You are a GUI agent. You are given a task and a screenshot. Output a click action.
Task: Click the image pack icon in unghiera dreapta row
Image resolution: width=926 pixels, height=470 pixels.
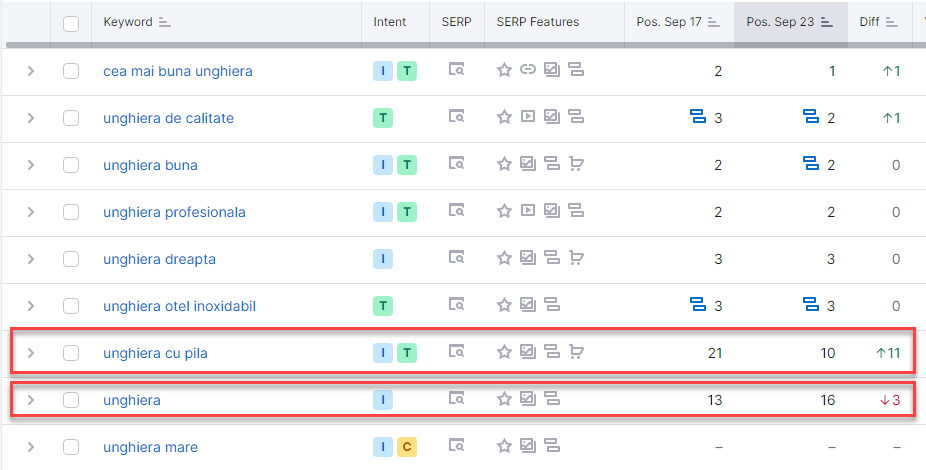pos(528,258)
